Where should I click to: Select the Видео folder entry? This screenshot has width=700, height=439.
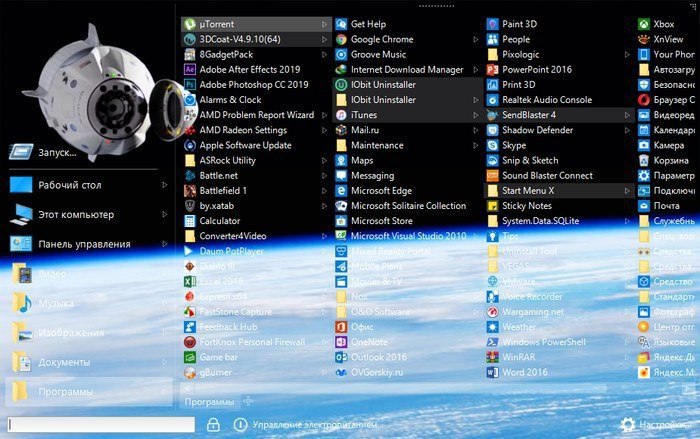89,273
